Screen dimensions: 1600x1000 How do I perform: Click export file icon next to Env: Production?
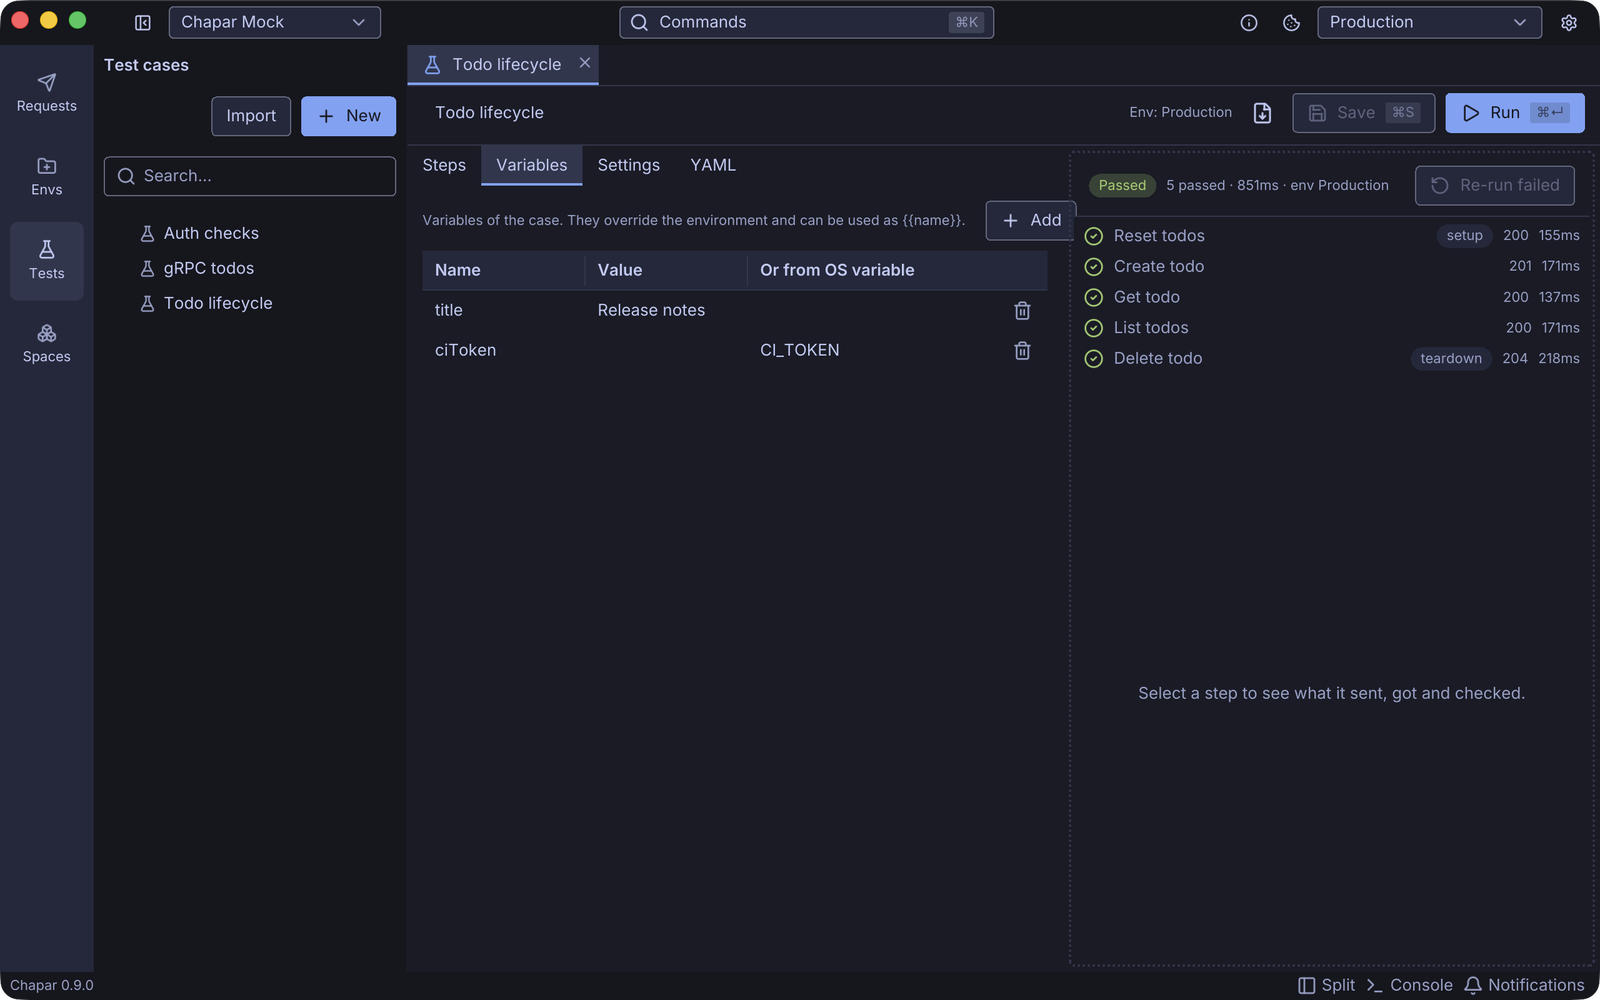click(1262, 113)
